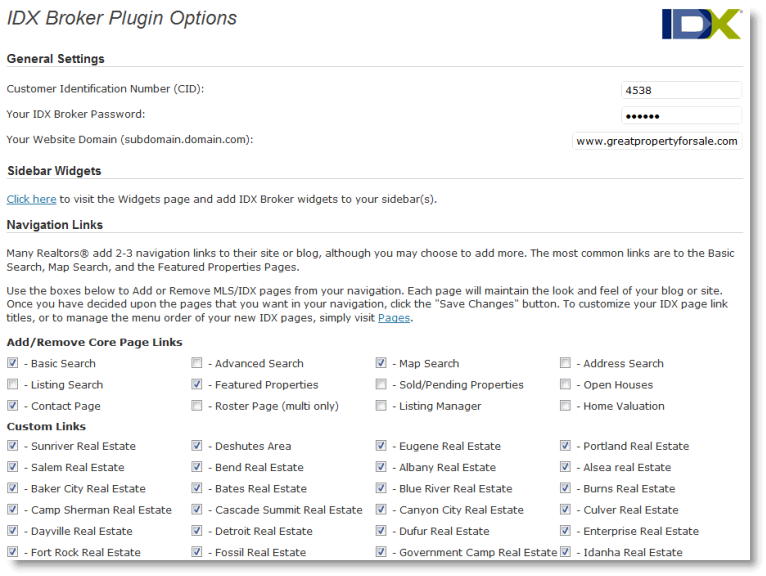Click the IDX Broker Password field
Screen dimensions: 766x576
(681, 116)
